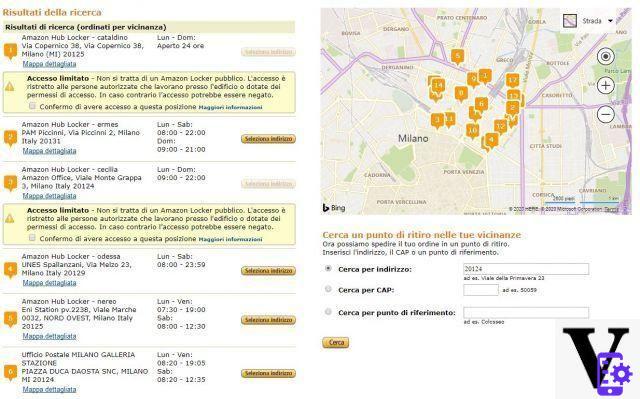Select map marker 11 on the map
The height and width of the screenshot is (399, 640).
(450, 120)
